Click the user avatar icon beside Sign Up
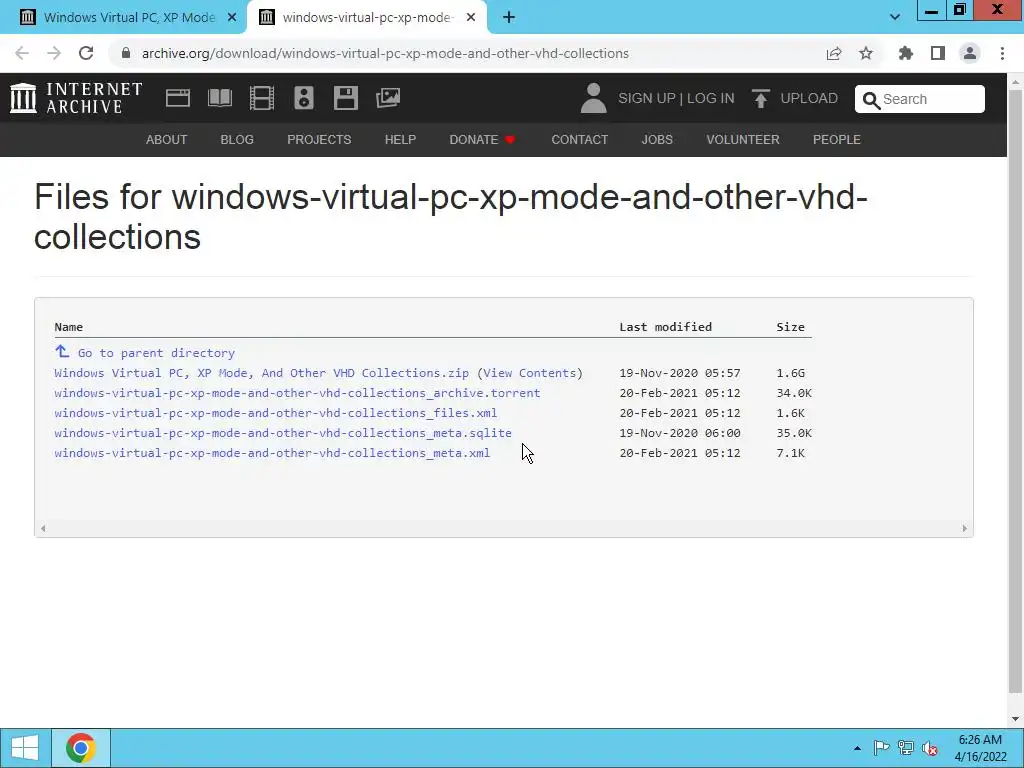The width and height of the screenshot is (1024, 768). click(x=594, y=98)
